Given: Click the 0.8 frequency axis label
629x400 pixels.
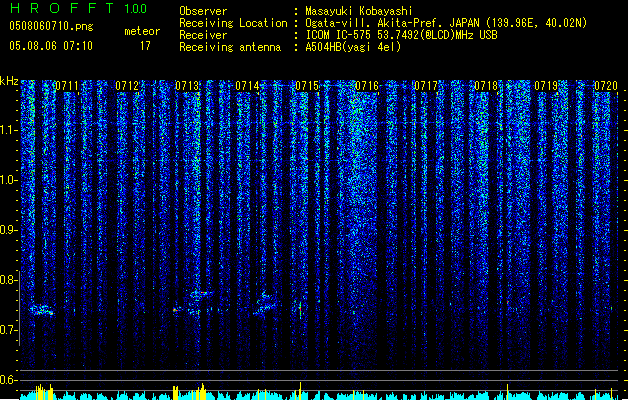Looking at the screenshot, I should coord(9,280).
